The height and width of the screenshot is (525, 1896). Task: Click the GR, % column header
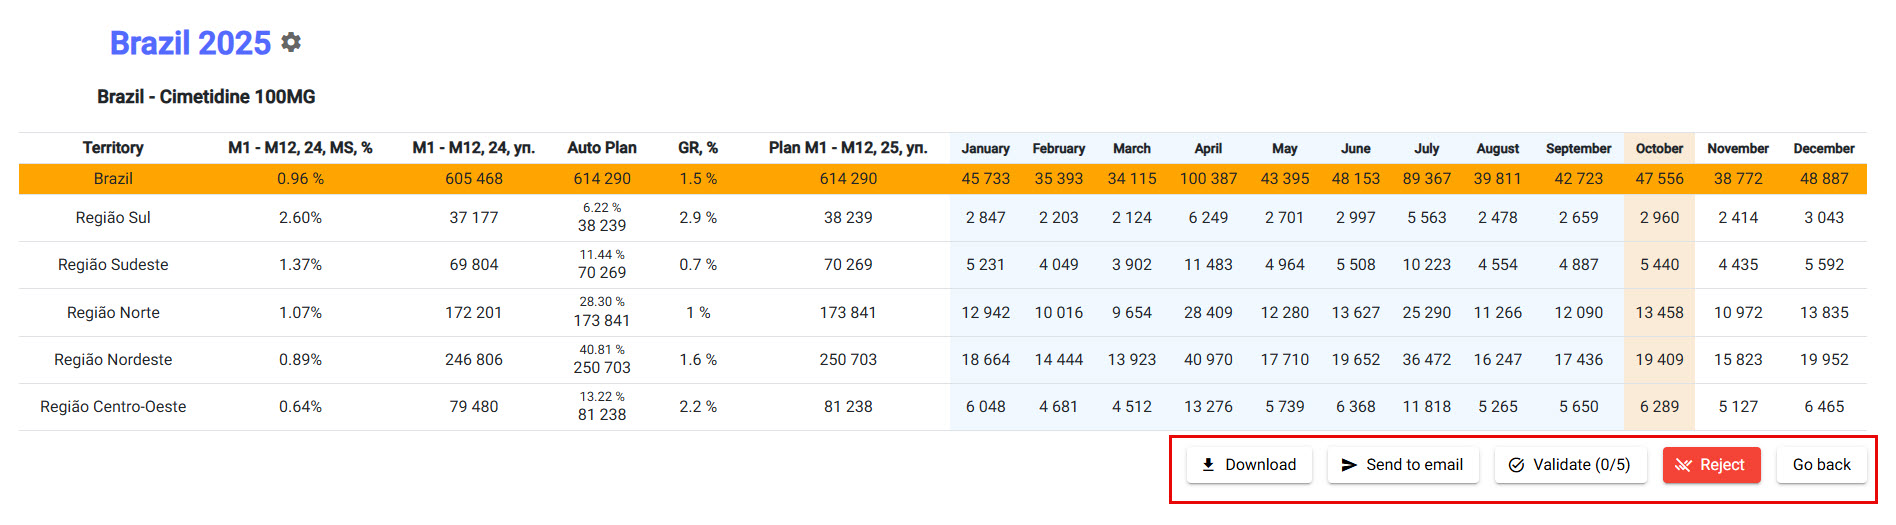pyautogui.click(x=698, y=148)
